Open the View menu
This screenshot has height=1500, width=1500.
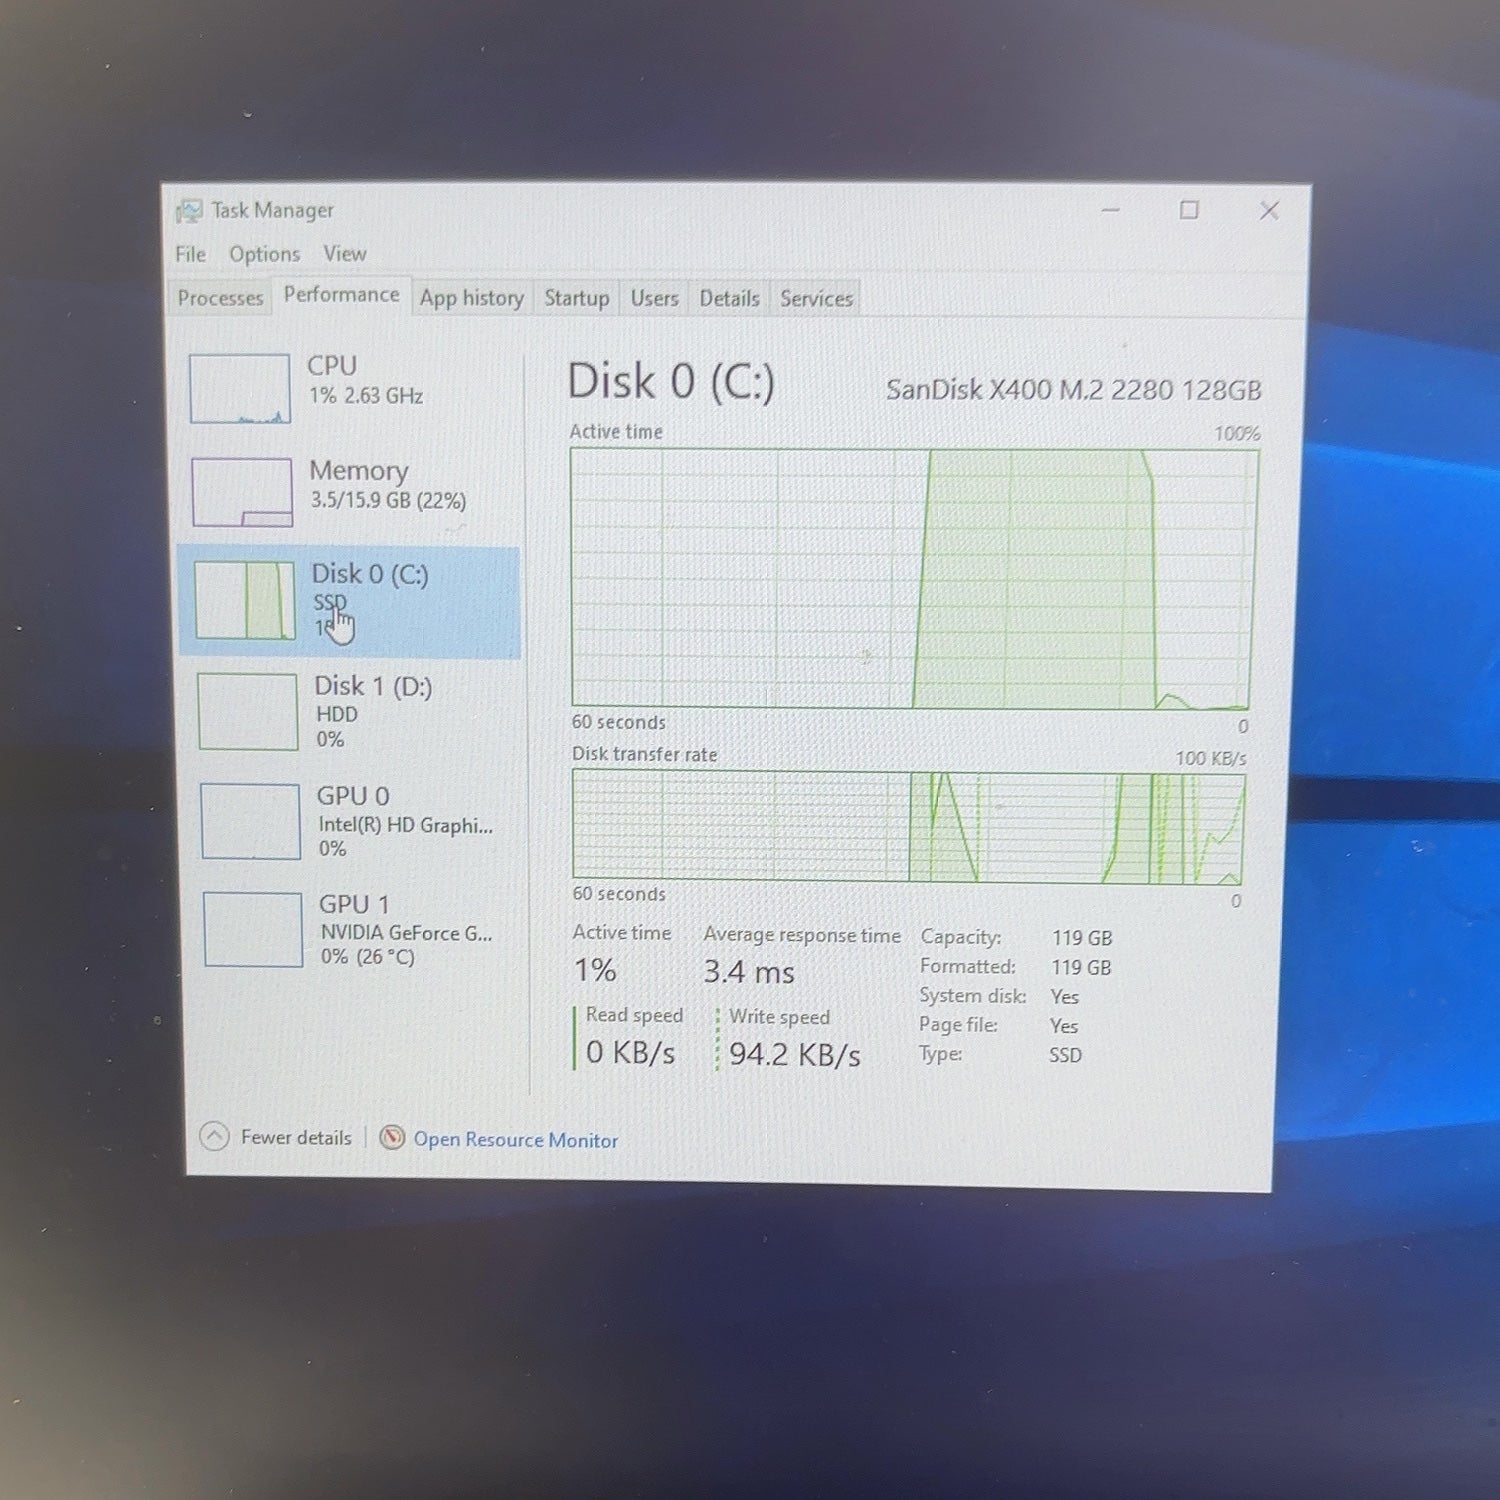click(x=345, y=254)
